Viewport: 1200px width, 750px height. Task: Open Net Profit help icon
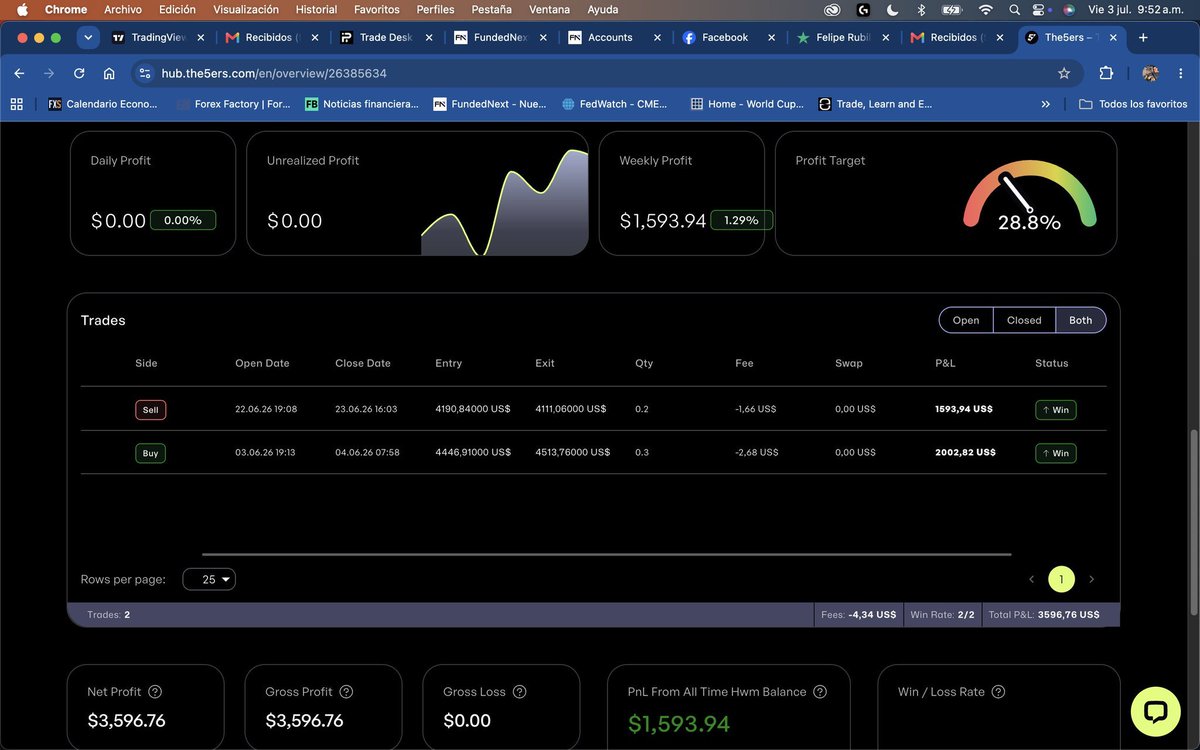[x=155, y=692]
